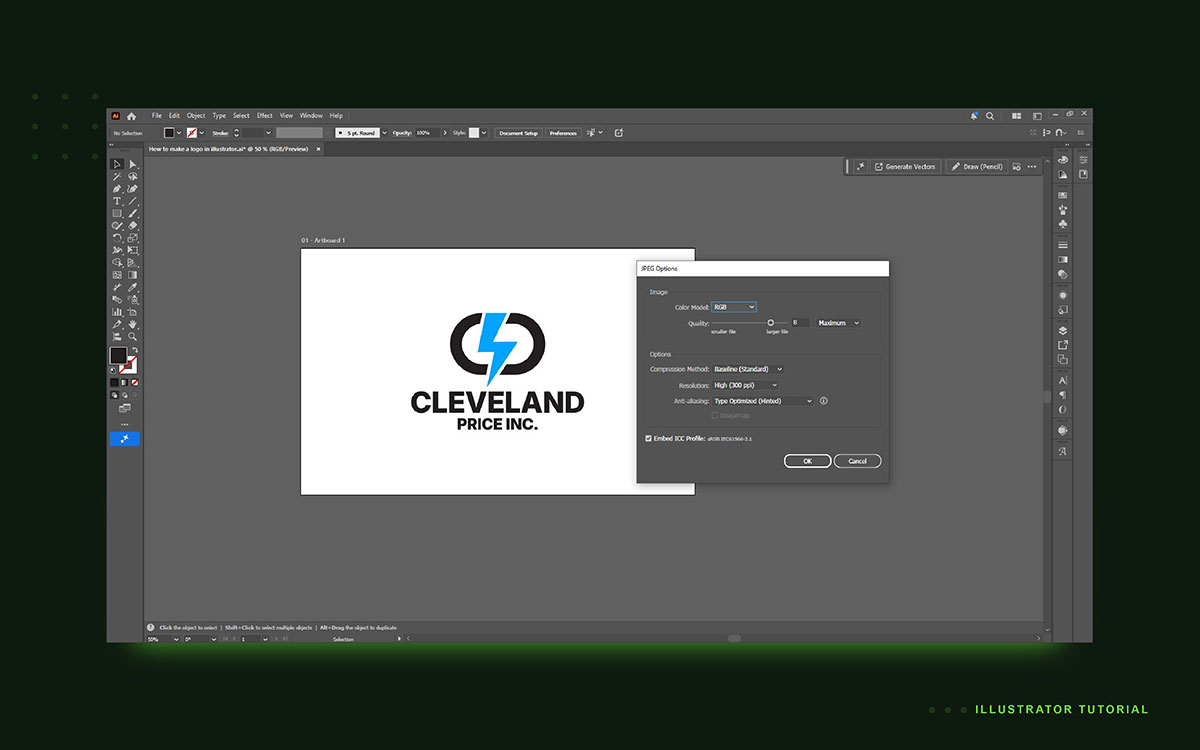
Task: Expand the Style dropdown arrow
Action: click(x=484, y=133)
